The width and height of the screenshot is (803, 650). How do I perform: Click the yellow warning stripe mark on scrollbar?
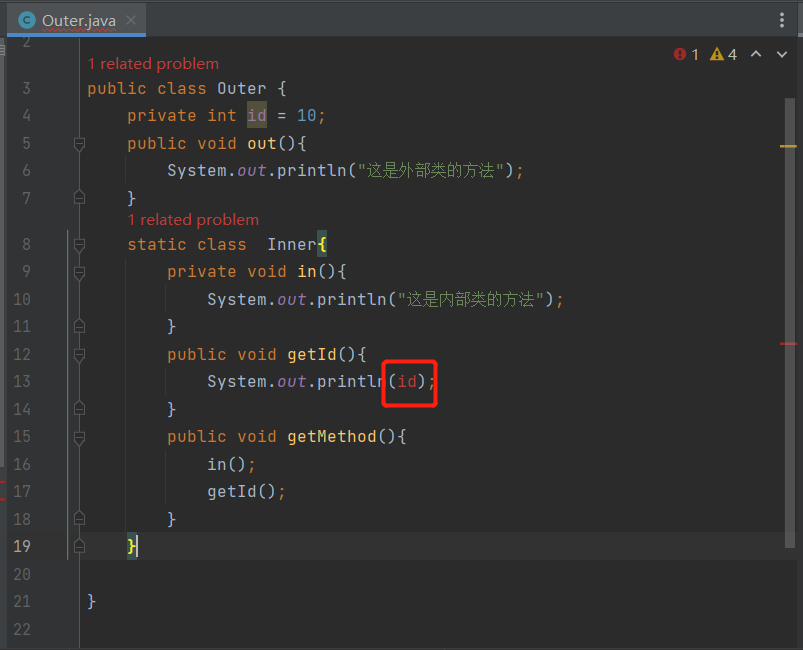pyautogui.click(x=788, y=146)
